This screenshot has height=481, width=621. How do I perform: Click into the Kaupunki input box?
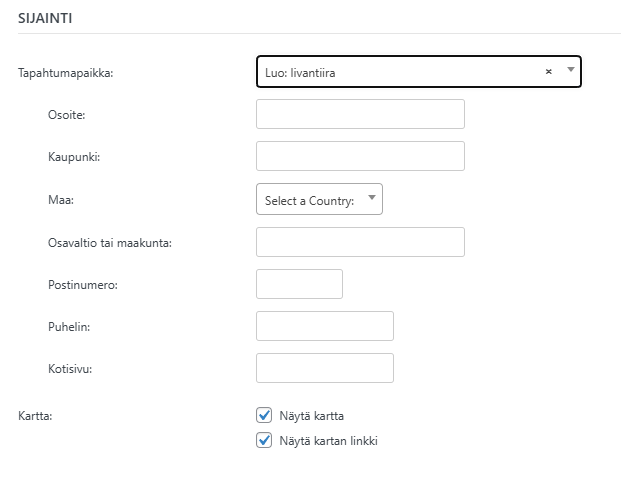click(360, 157)
